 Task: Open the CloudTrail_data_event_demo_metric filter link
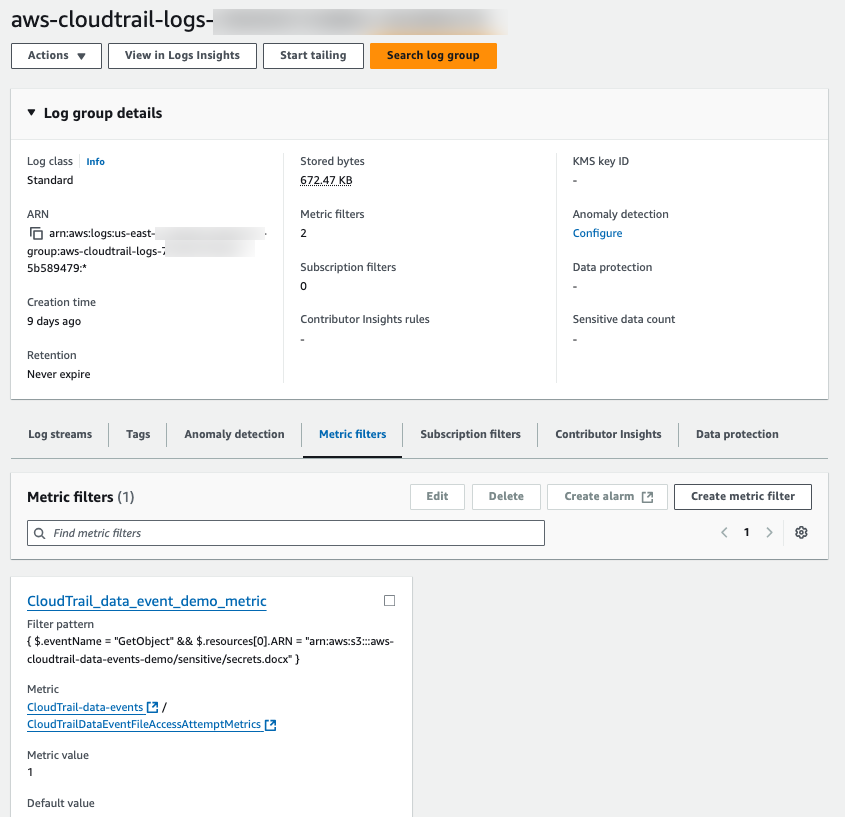pyautogui.click(x=146, y=601)
